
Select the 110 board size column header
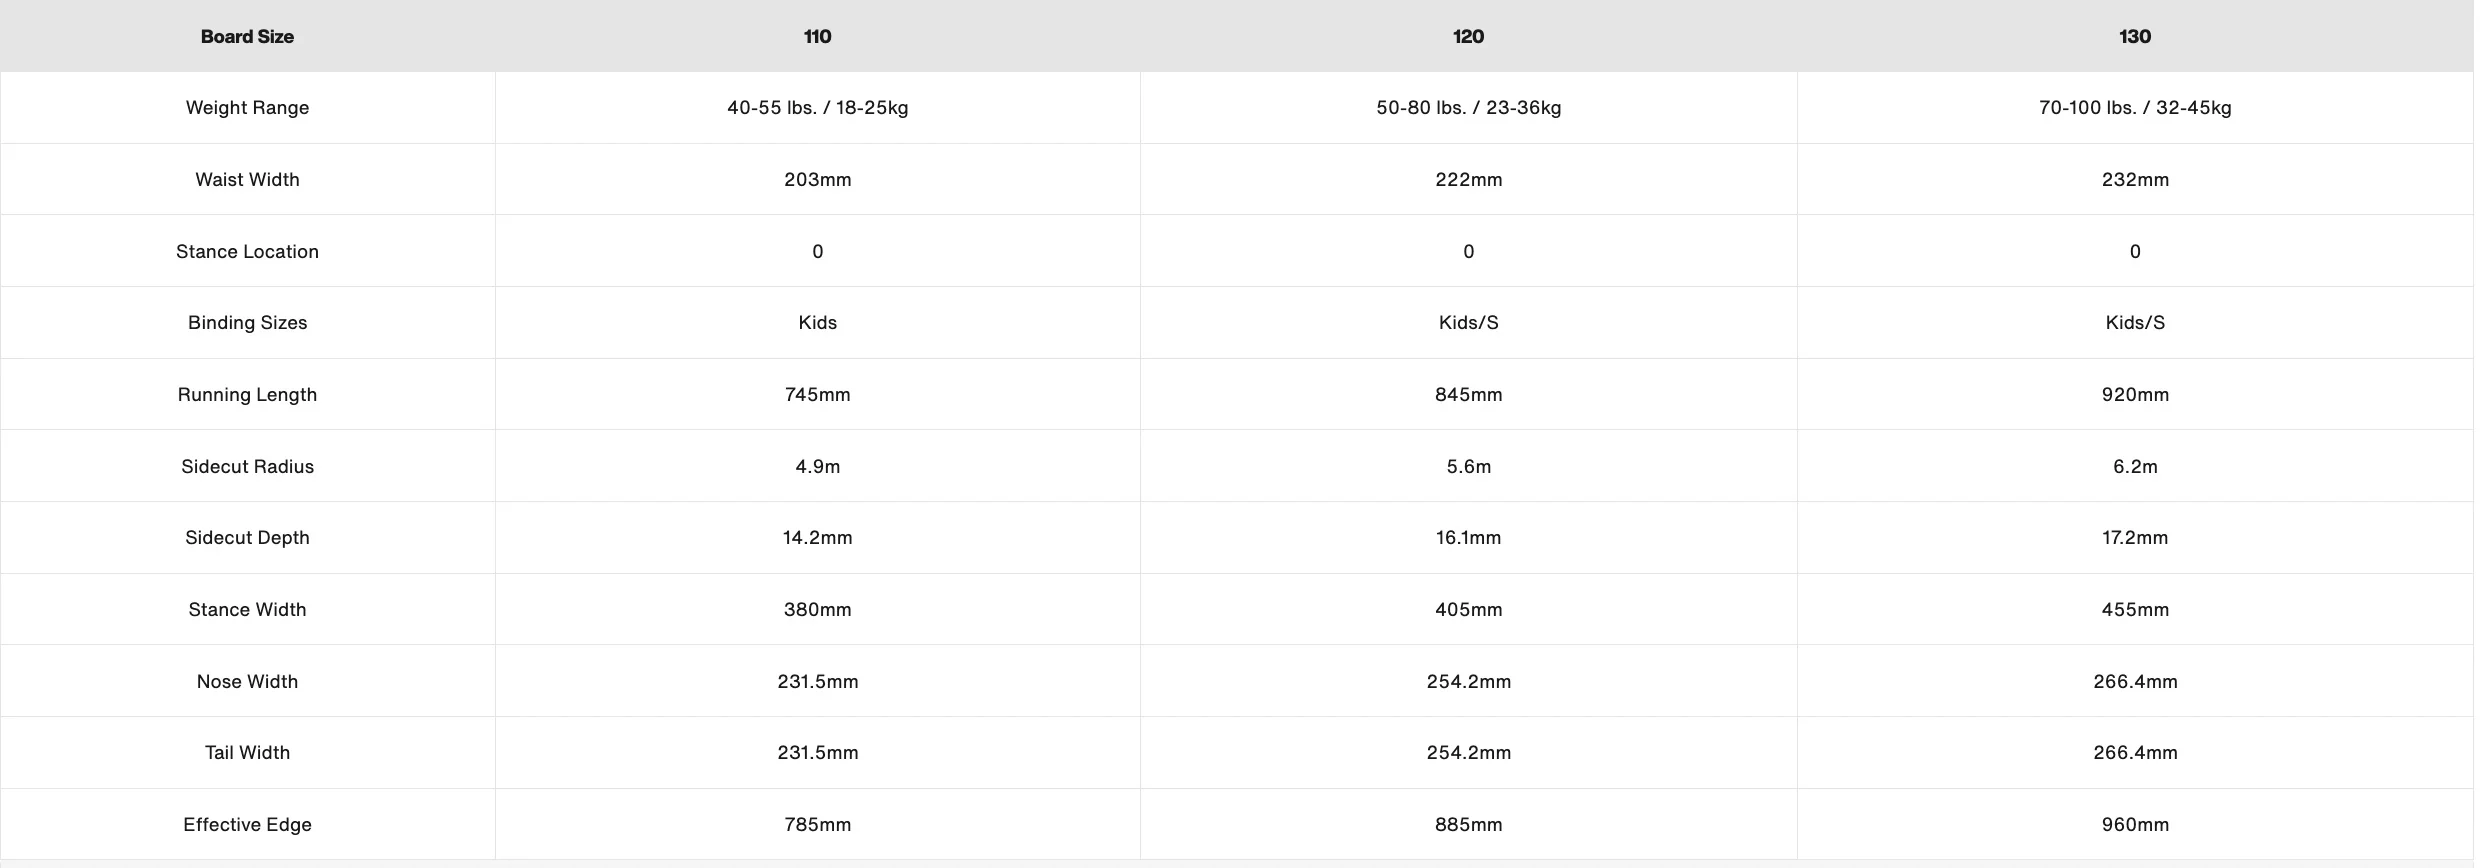817,37
